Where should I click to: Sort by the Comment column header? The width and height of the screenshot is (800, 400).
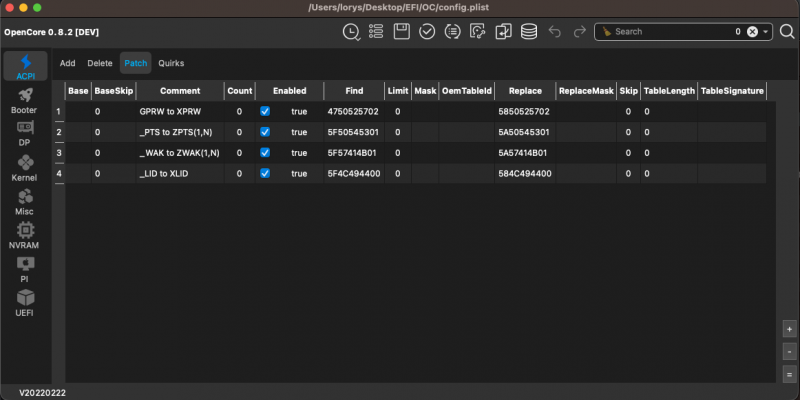(180, 91)
